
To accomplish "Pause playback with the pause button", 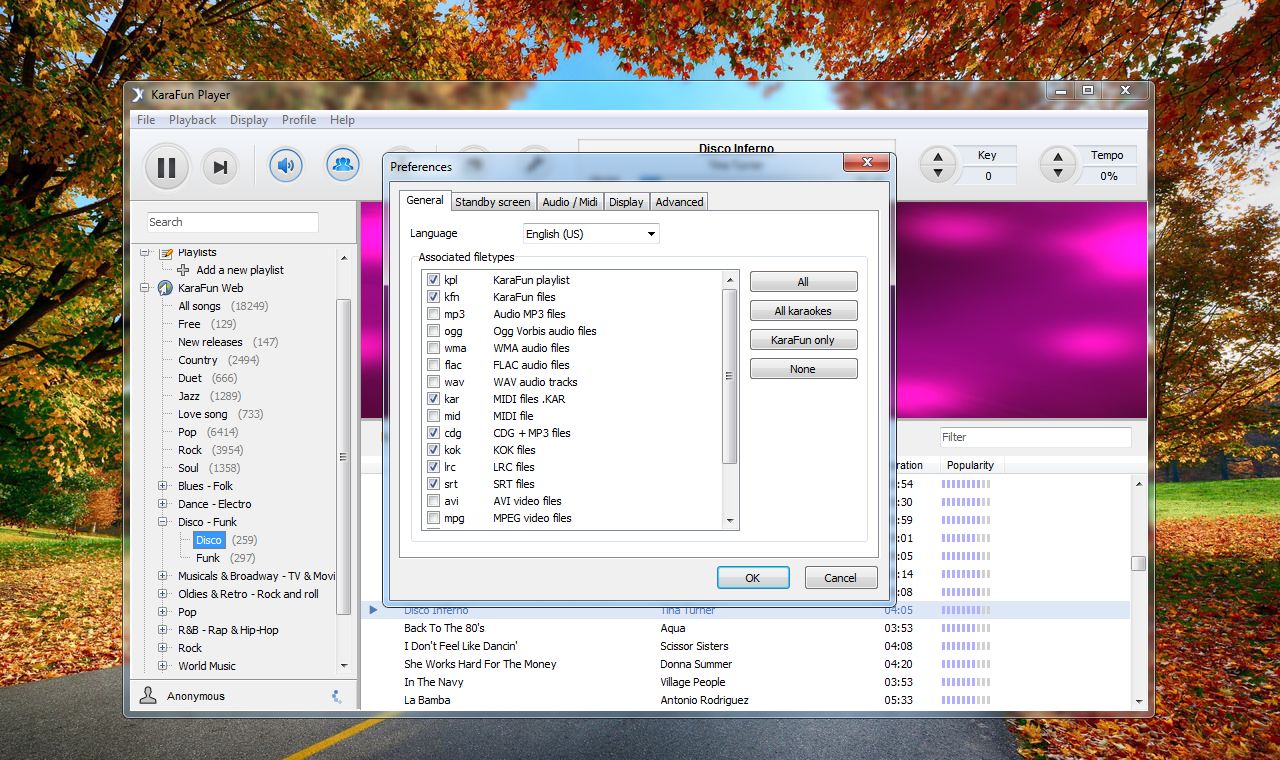I will (167, 166).
